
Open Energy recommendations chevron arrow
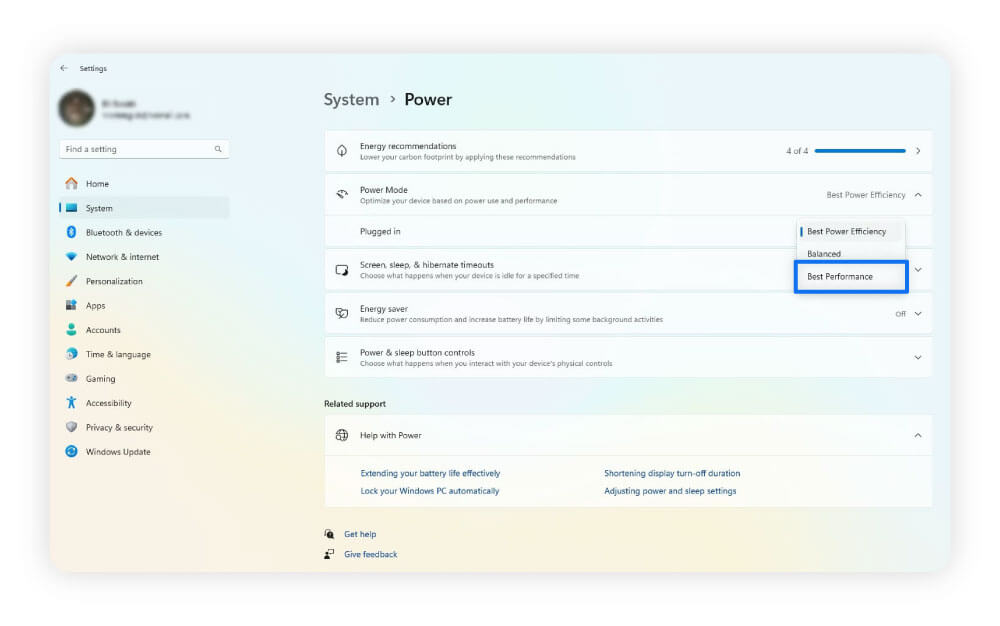click(x=918, y=151)
